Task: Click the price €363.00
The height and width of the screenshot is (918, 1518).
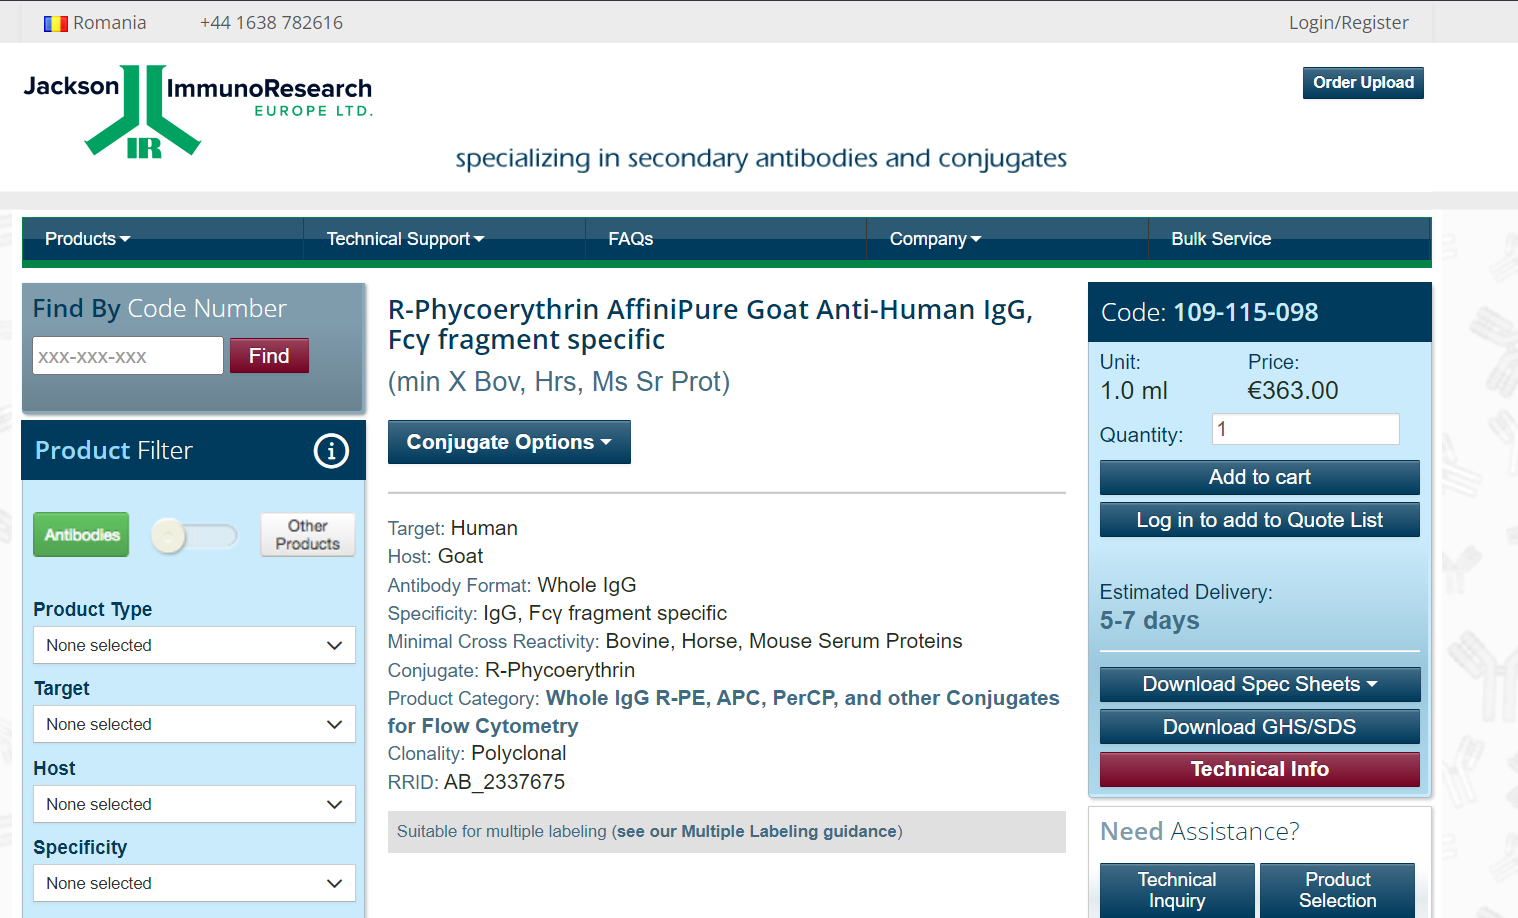Action: click(x=1292, y=391)
